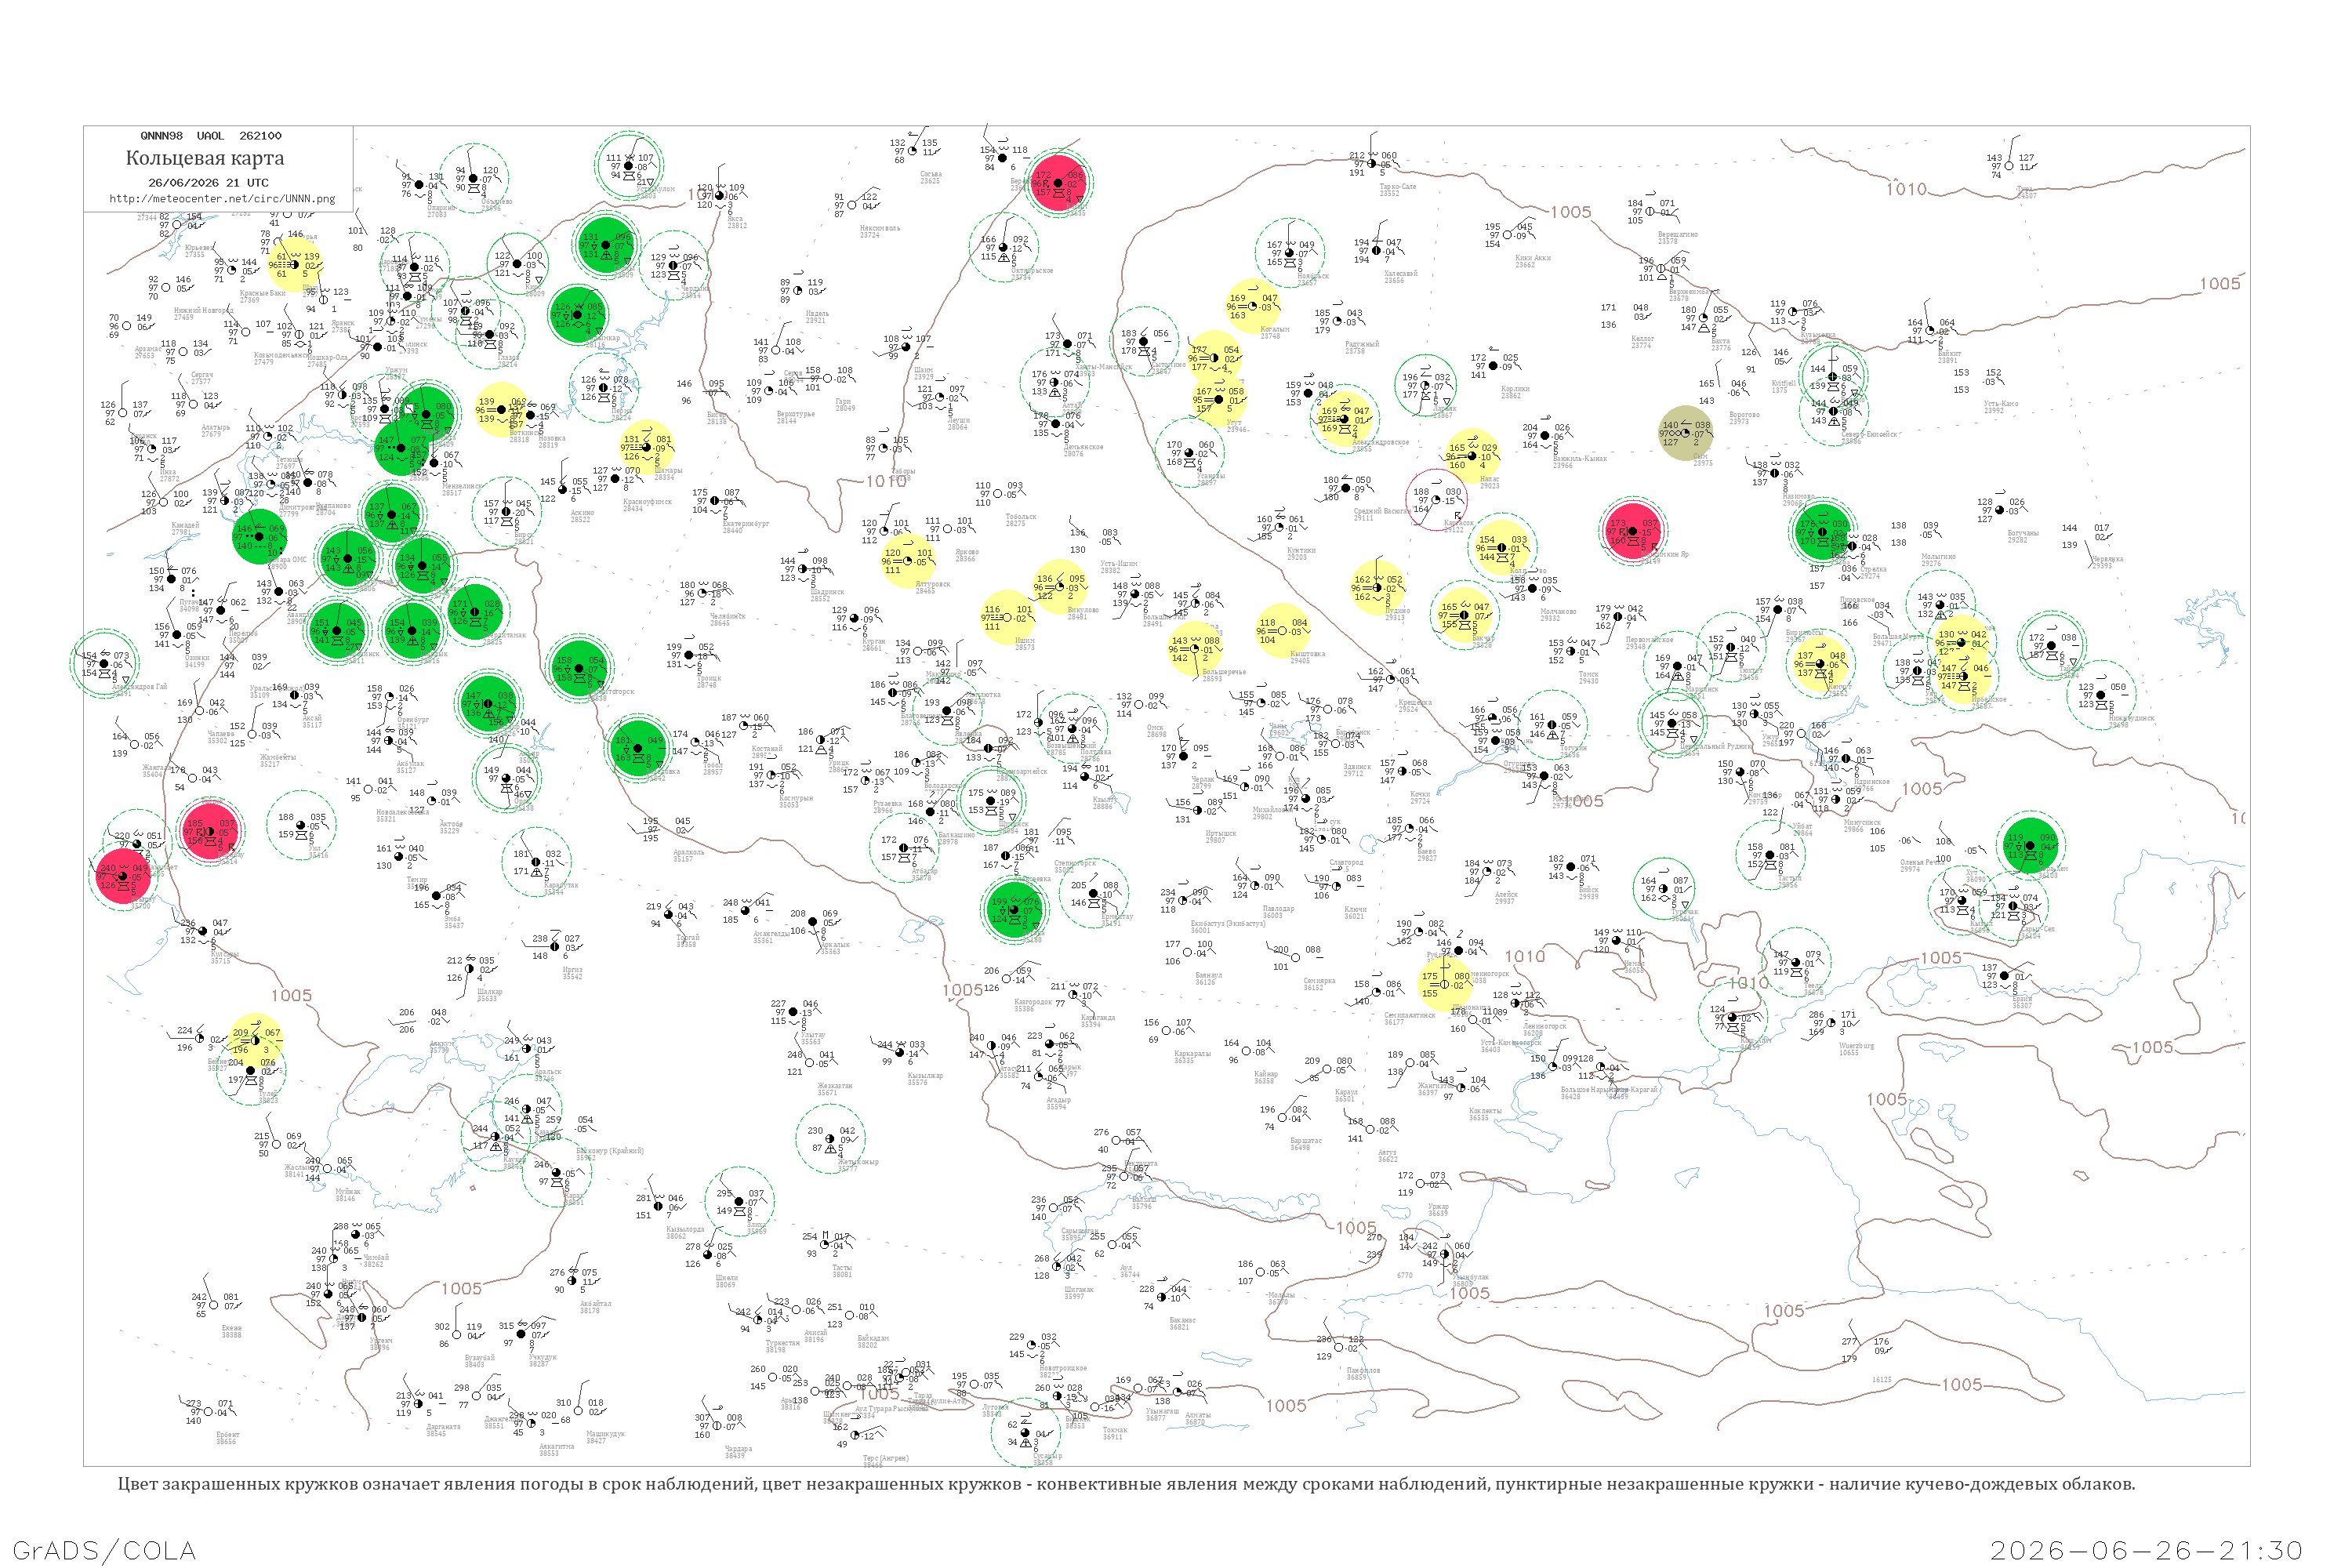The height and width of the screenshot is (1568, 2352).
Task: Click the station label "Семиярка"
Action: click(x=1319, y=982)
